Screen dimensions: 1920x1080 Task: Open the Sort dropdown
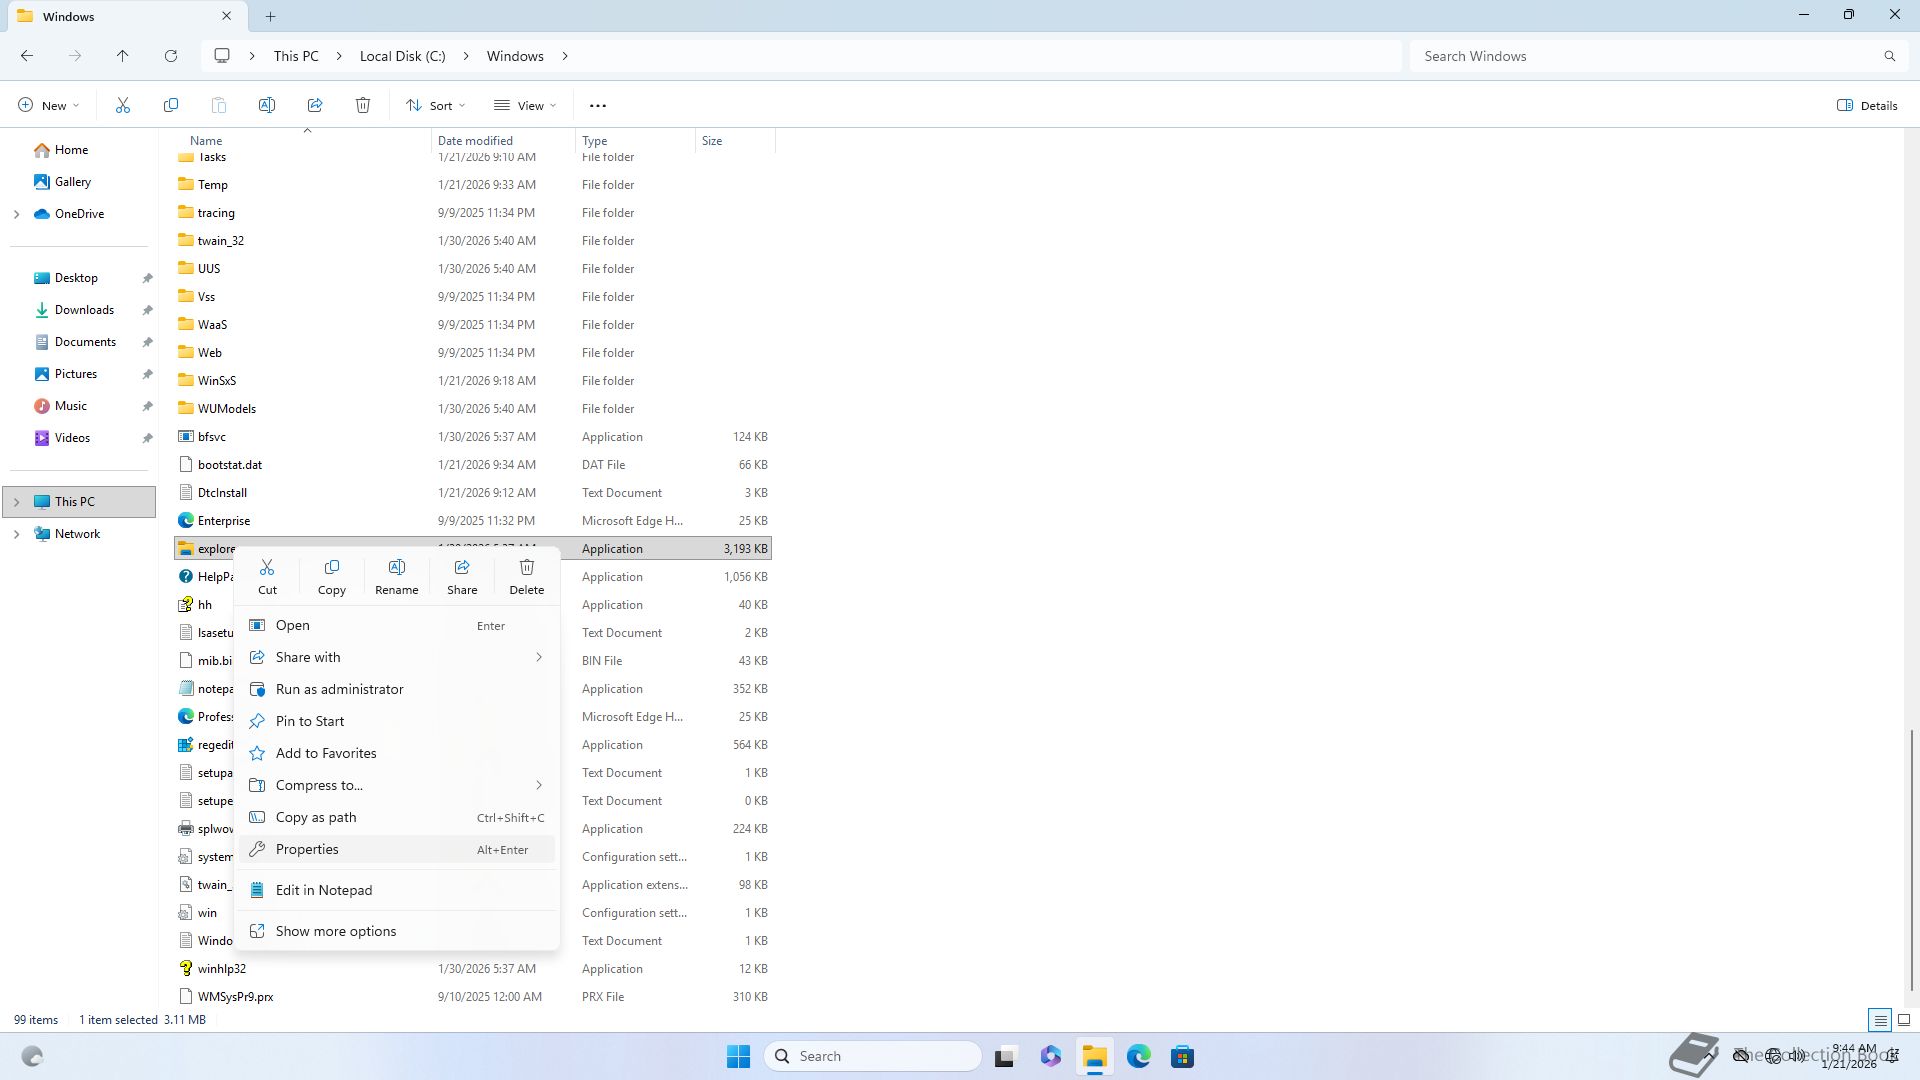[x=436, y=105]
